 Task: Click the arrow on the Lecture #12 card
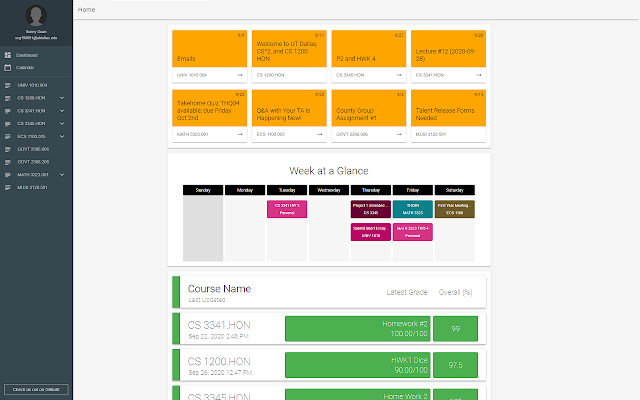pos(478,75)
